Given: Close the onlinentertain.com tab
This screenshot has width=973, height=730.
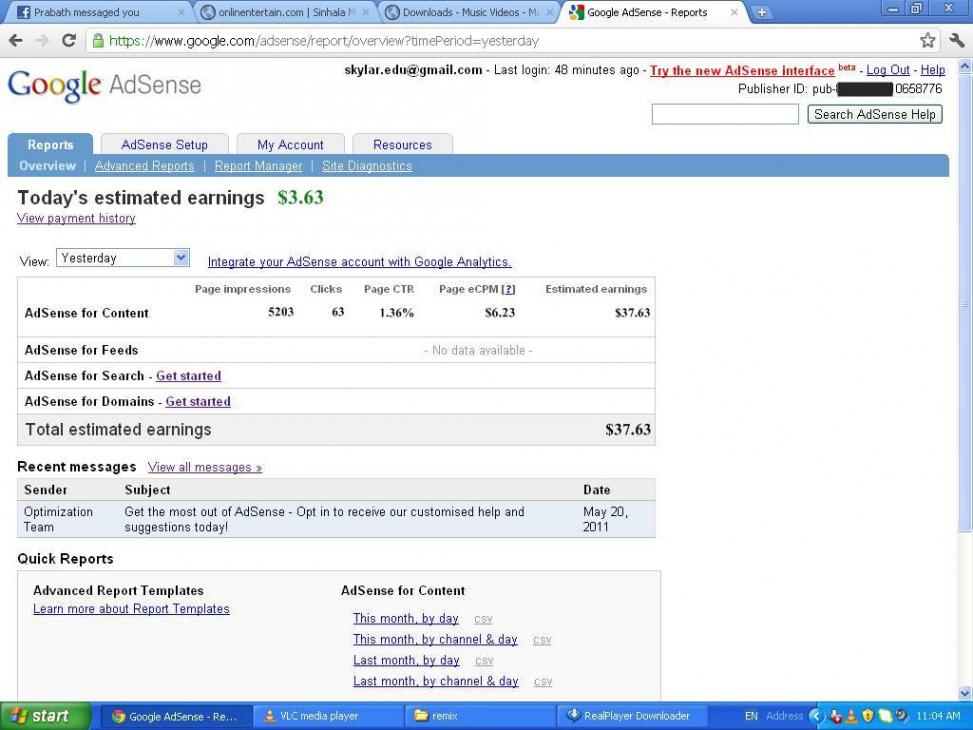Looking at the screenshot, I should tap(365, 12).
